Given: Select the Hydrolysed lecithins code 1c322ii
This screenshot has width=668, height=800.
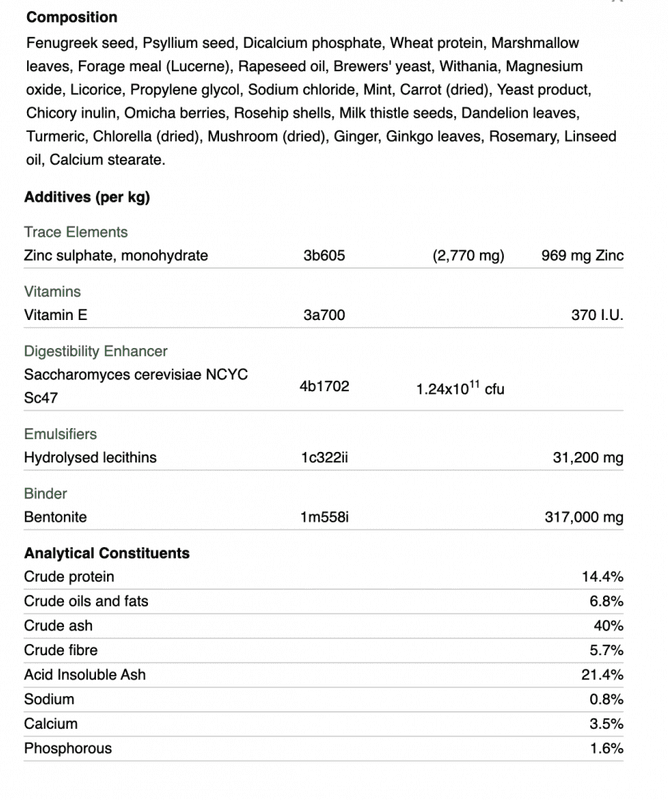Looking at the screenshot, I should tap(324, 458).
